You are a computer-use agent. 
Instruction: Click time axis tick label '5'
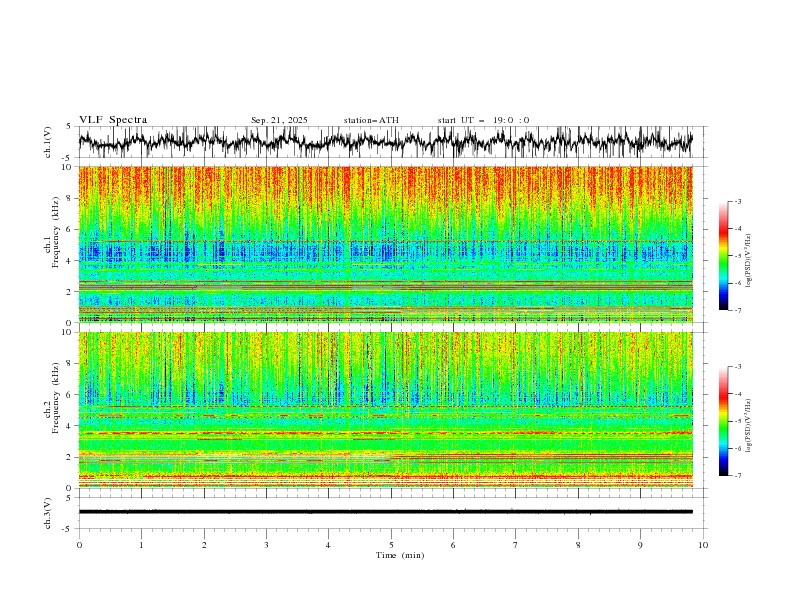pos(391,545)
